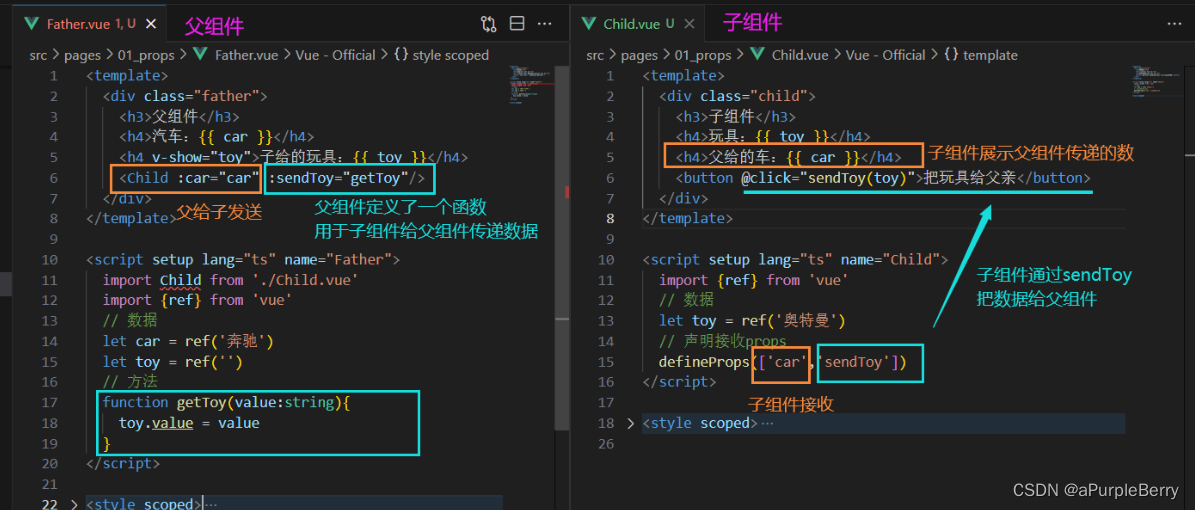
Task: Click 'class="child"' in Child.vue
Action: coord(754,96)
